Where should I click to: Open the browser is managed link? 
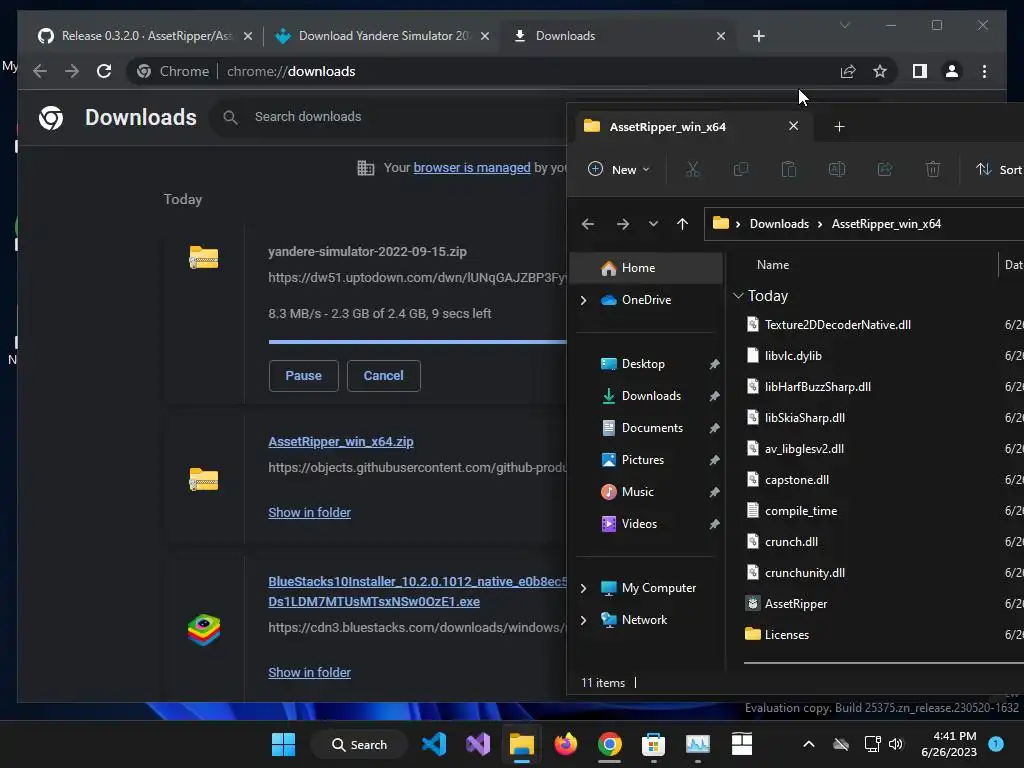(472, 168)
